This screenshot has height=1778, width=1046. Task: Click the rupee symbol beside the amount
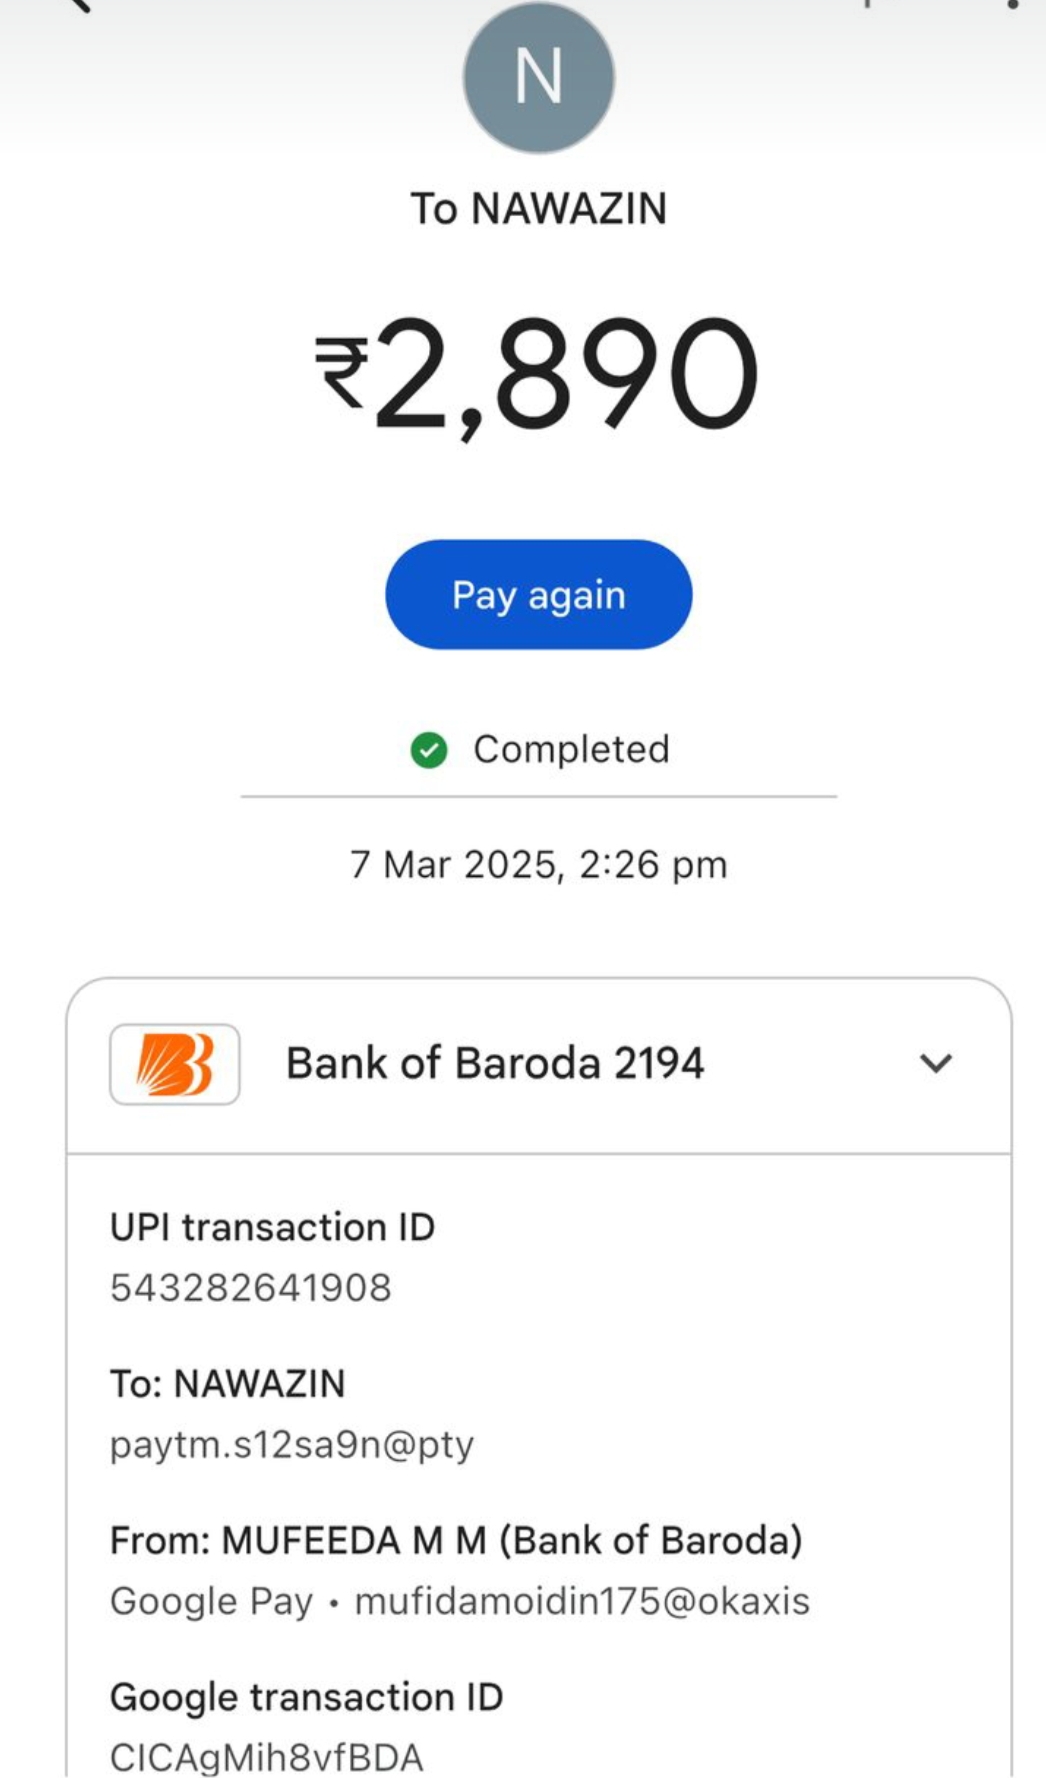(x=342, y=372)
